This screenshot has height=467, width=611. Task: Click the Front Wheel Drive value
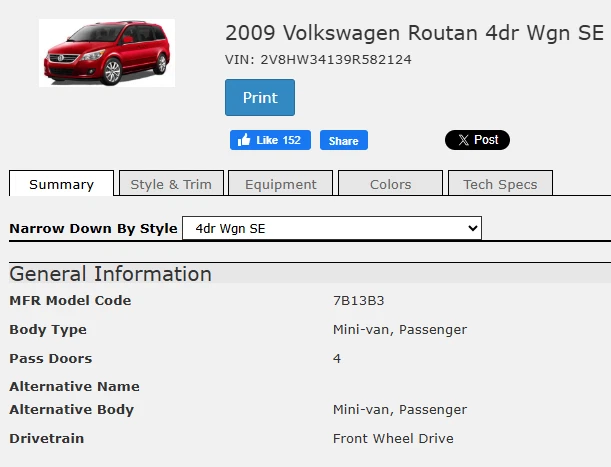pyautogui.click(x=393, y=438)
